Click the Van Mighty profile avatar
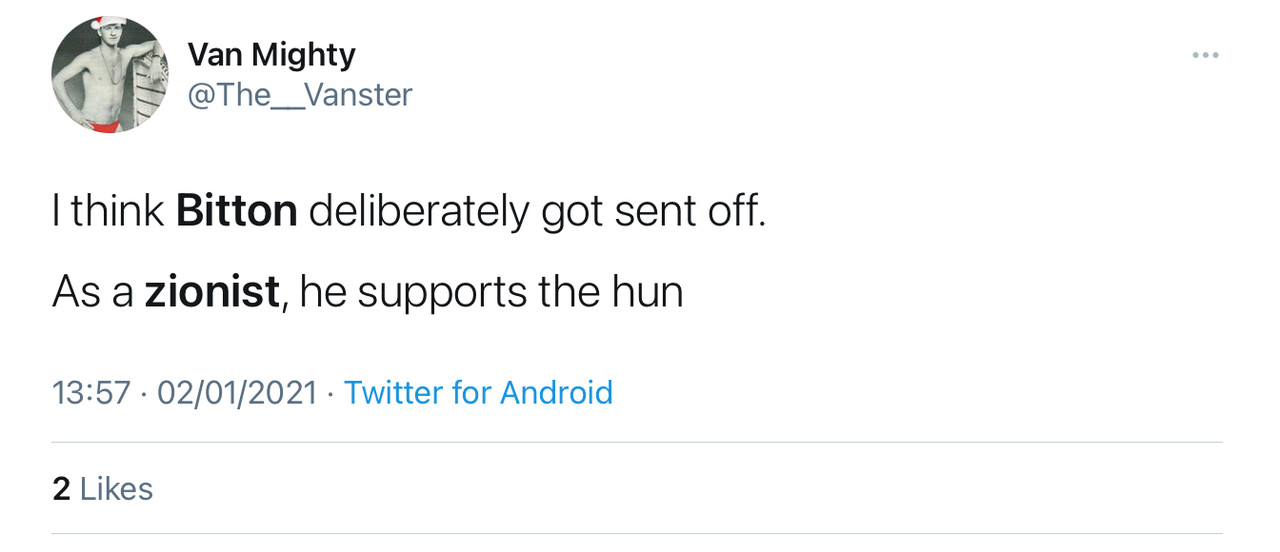Screen dimensions: 1280x552 coord(110,75)
